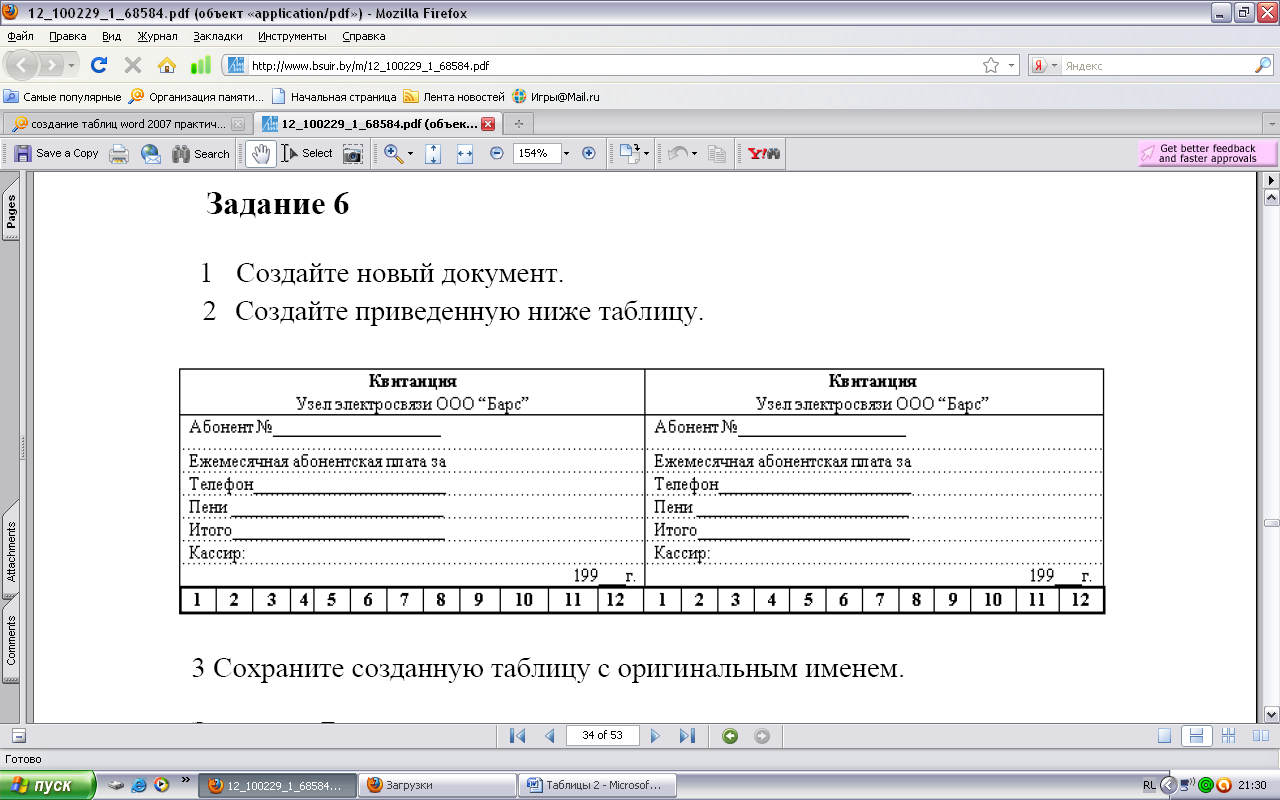The image size is (1280, 800).
Task: Click Fit Width icon
Action: pos(464,153)
